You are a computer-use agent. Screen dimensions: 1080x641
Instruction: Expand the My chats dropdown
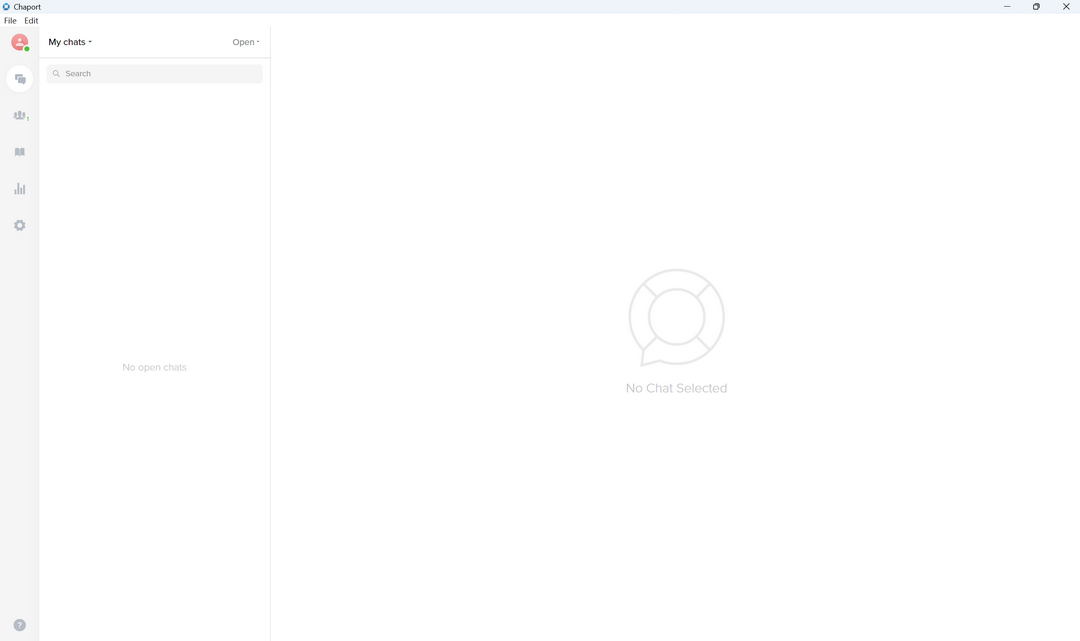pyautogui.click(x=70, y=42)
